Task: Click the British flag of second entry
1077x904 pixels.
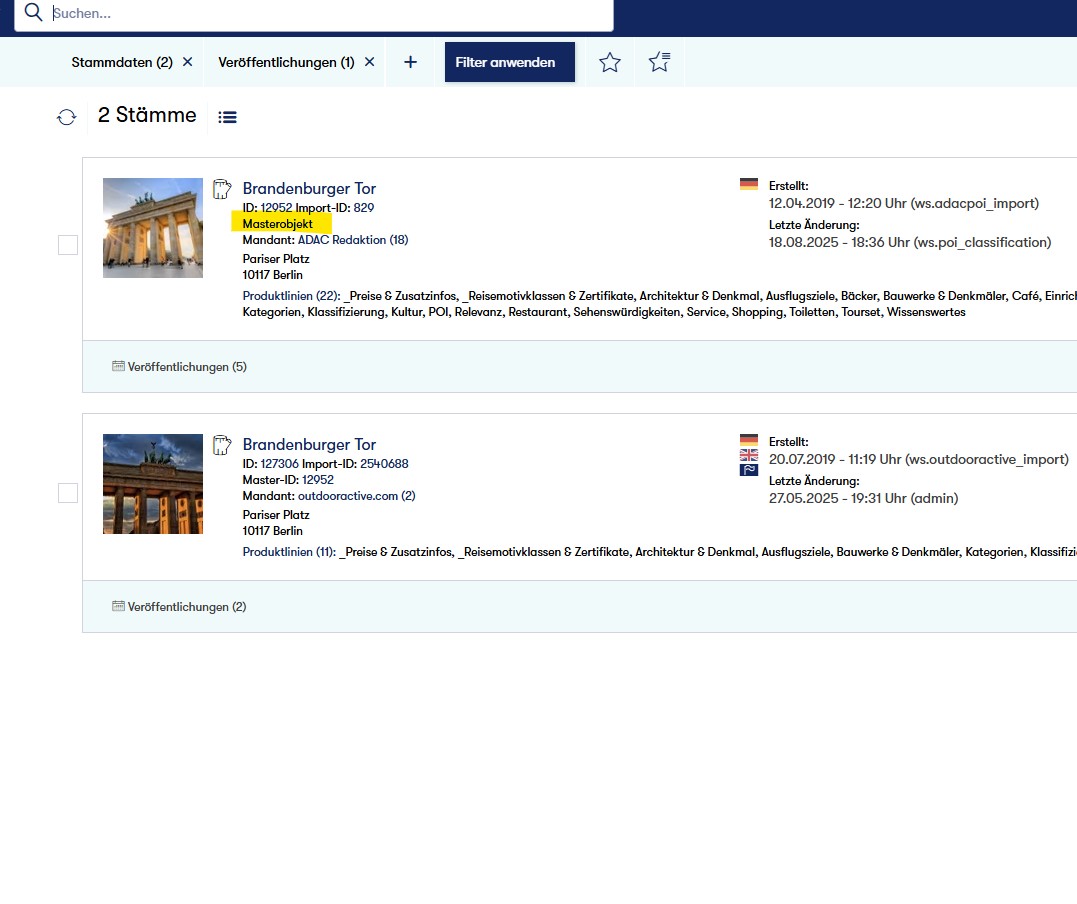Action: (748, 455)
